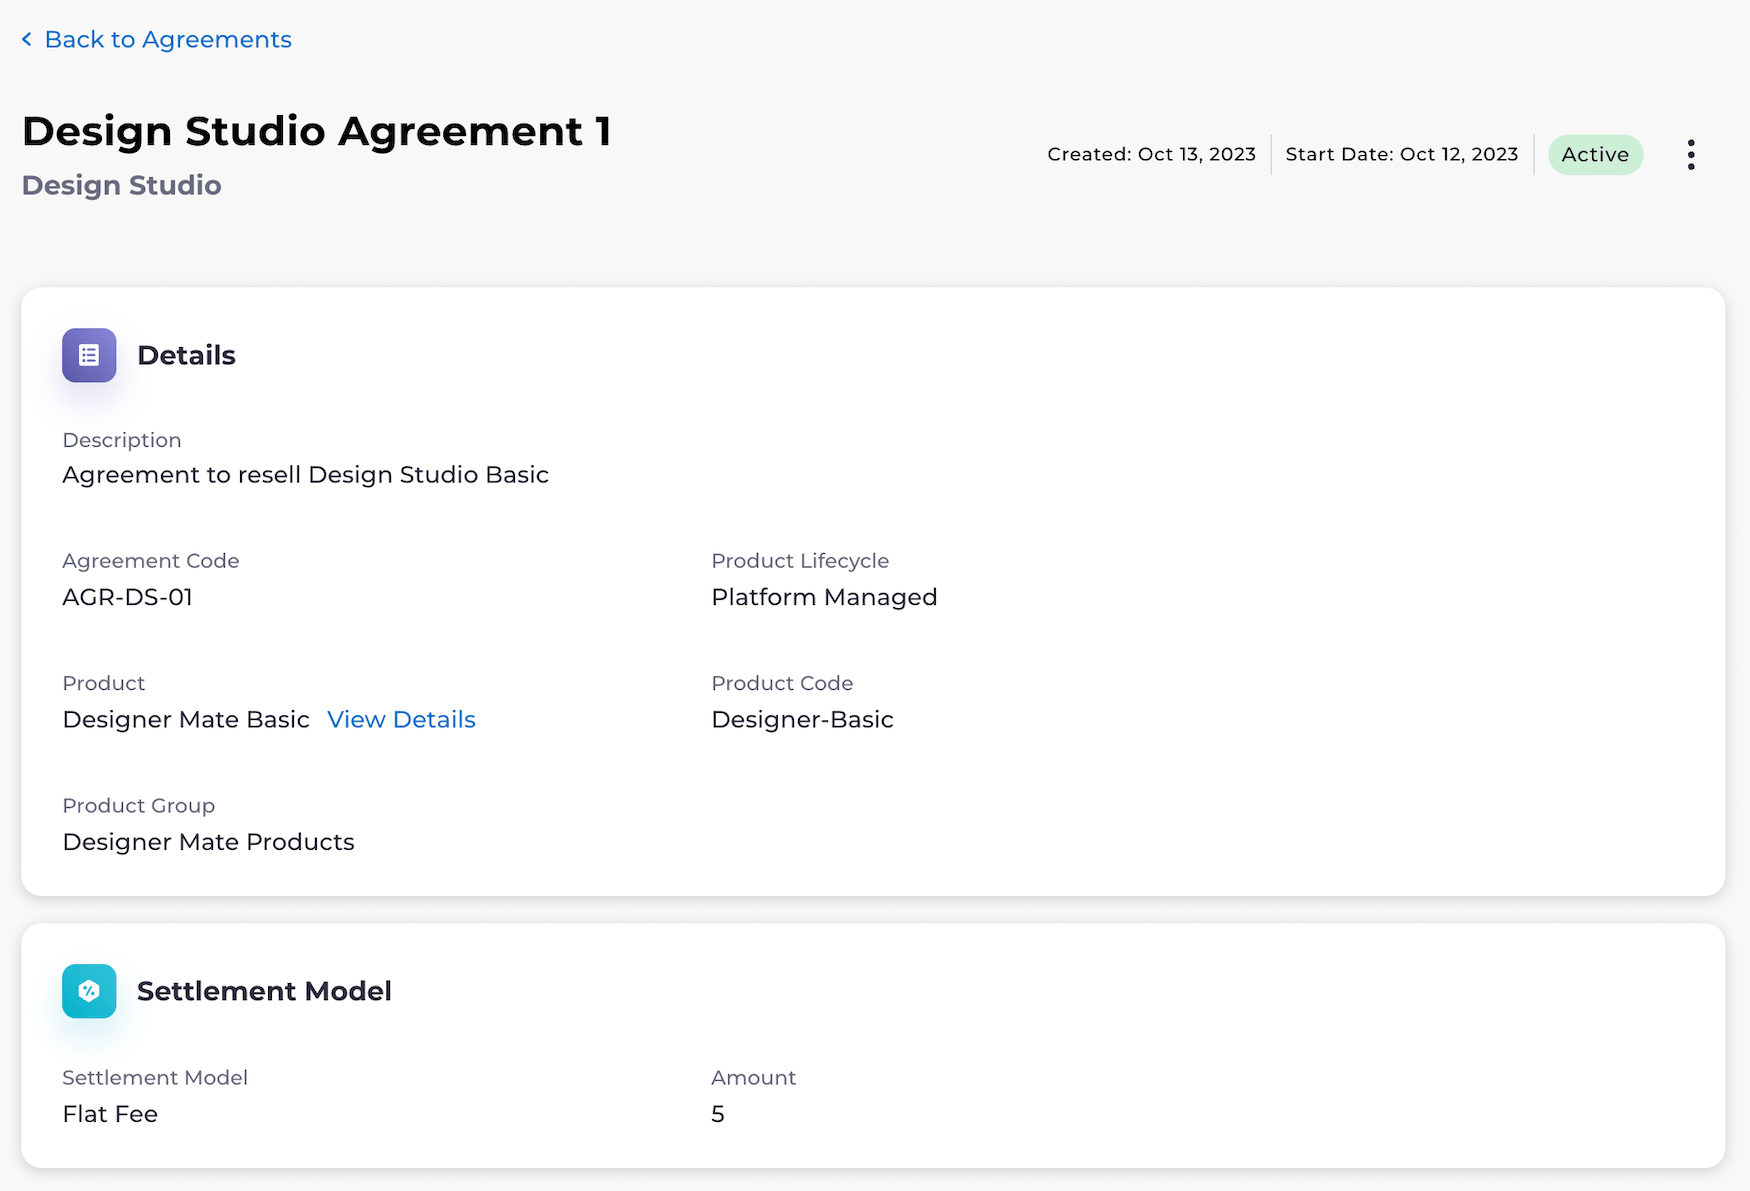Select the Designer Mate Products value
Screen dimensions: 1750x1191
(208, 842)
